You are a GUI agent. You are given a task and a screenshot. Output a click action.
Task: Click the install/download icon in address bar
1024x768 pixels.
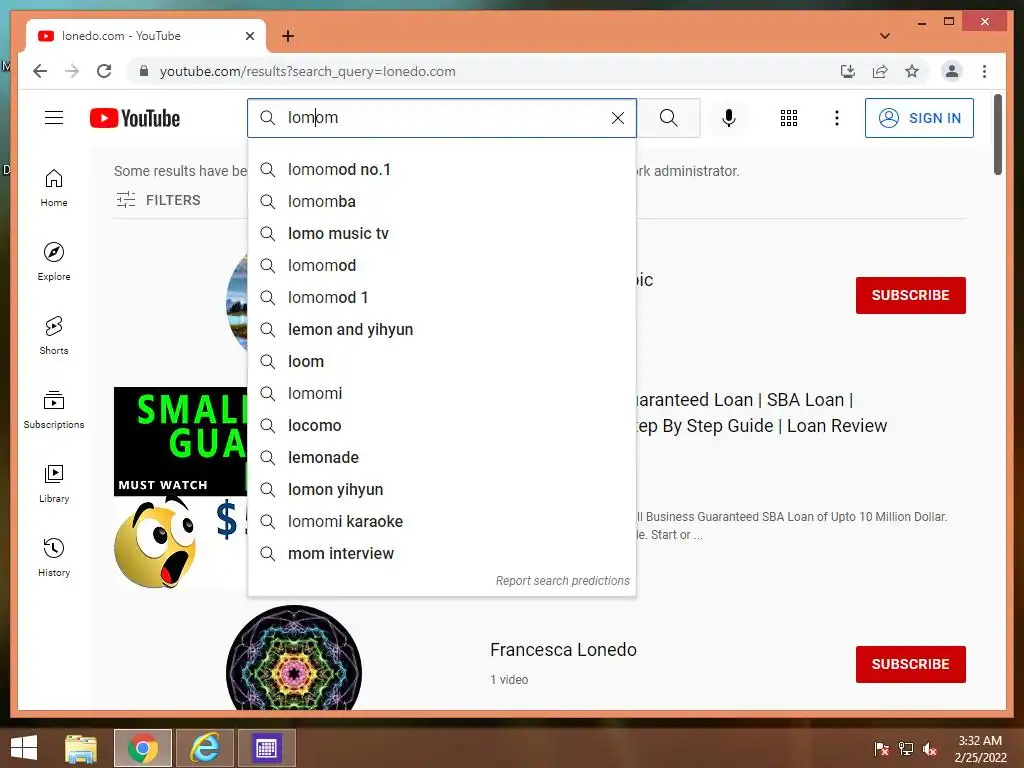pyautogui.click(x=848, y=71)
